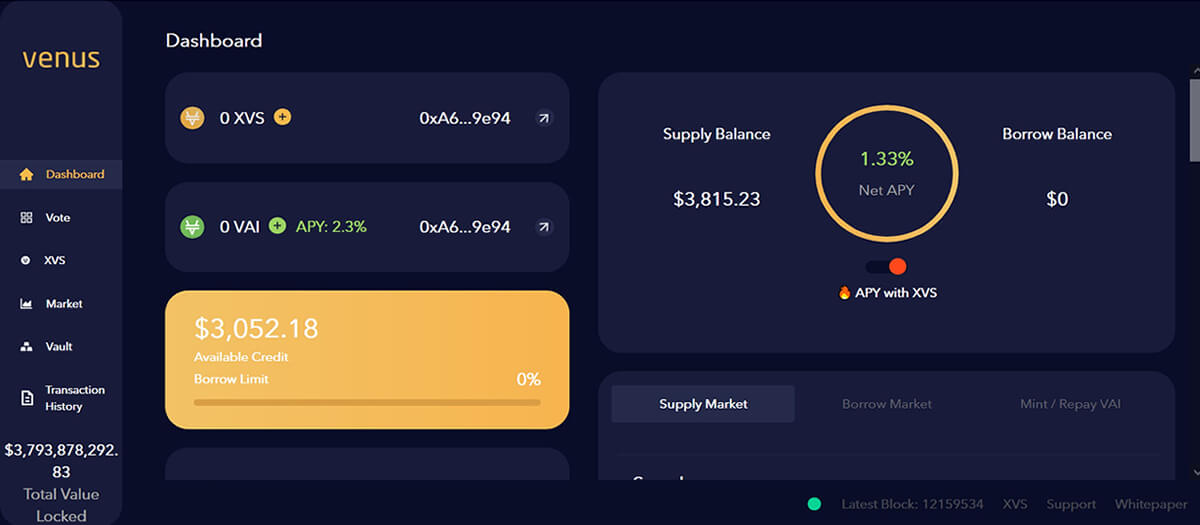The height and width of the screenshot is (525, 1200).
Task: Click the Vault icon in sidebar
Action: coord(27,346)
